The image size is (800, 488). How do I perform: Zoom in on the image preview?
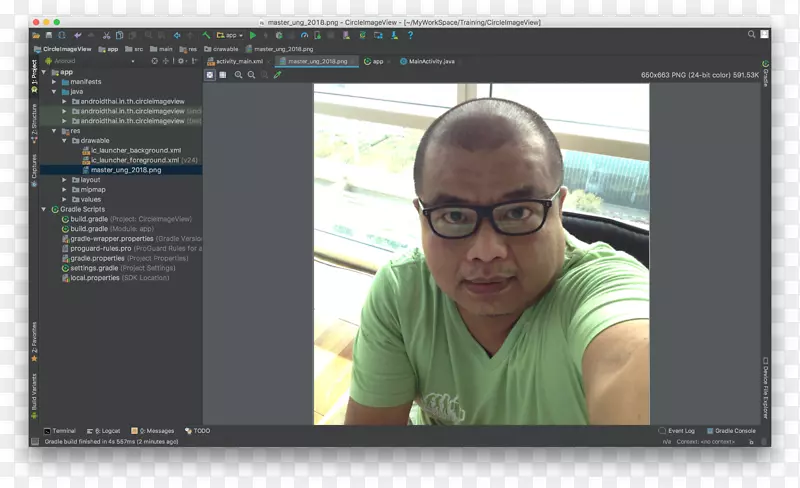coord(238,75)
